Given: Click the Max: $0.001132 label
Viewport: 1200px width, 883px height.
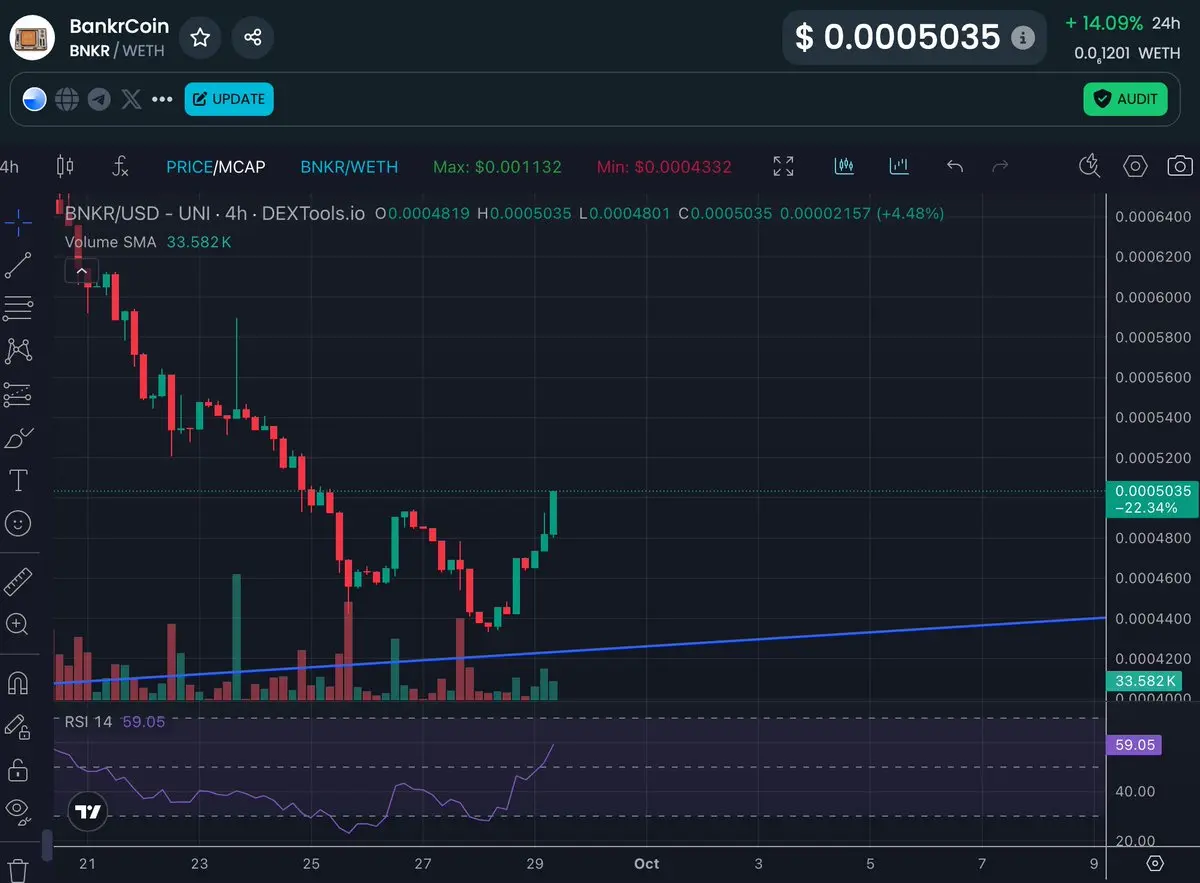Looking at the screenshot, I should pos(497,167).
